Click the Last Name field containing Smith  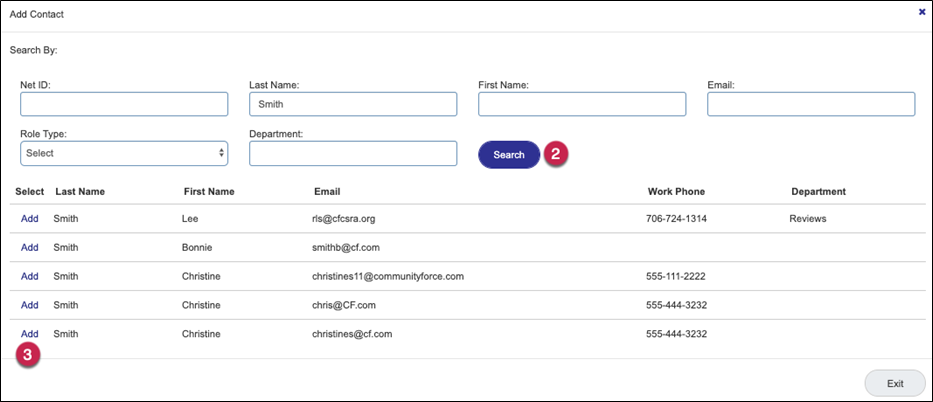352,105
